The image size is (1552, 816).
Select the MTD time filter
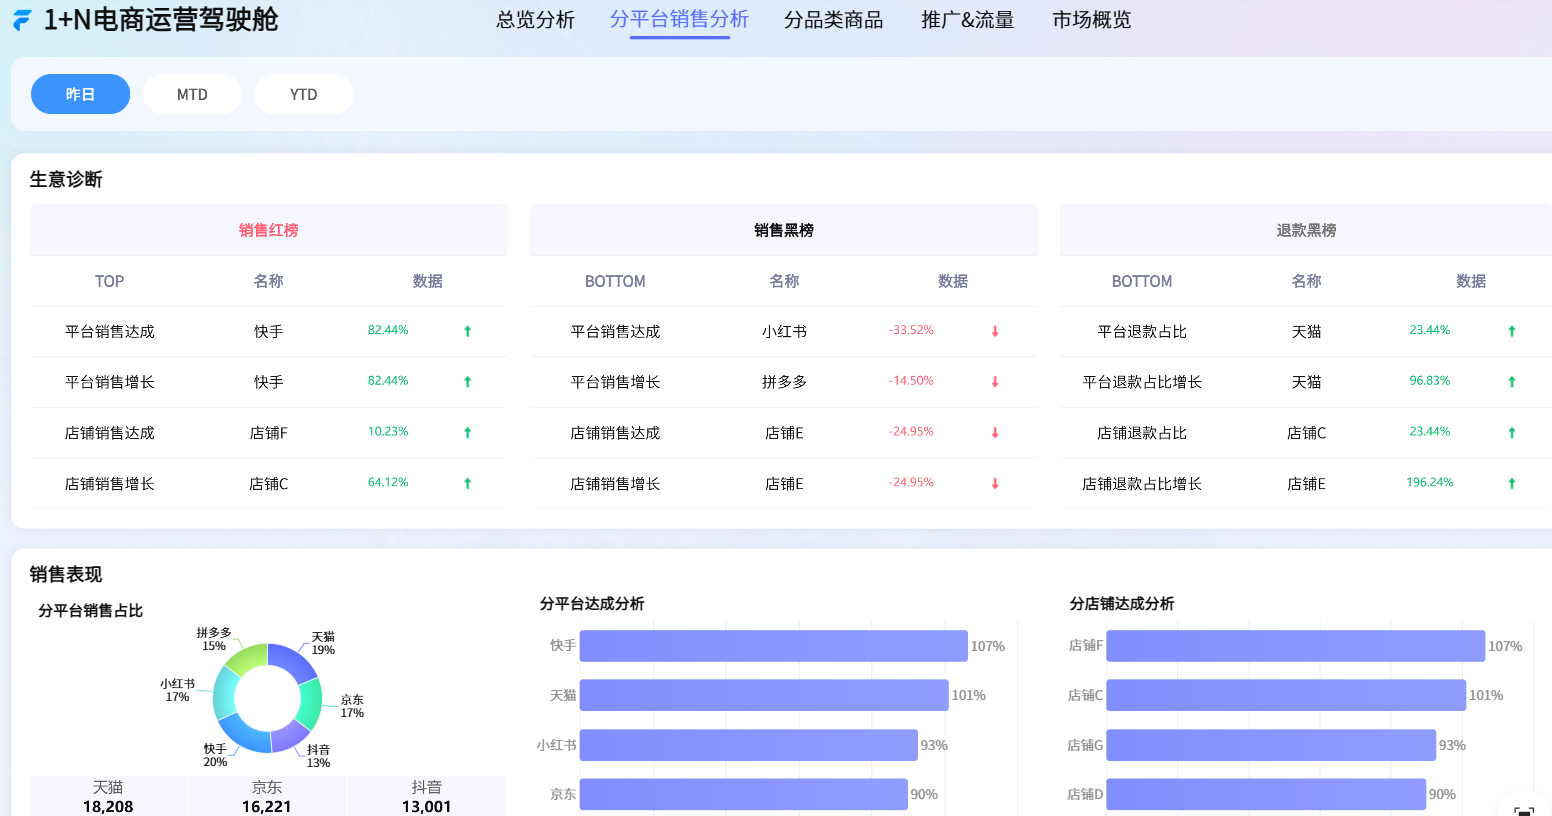192,94
